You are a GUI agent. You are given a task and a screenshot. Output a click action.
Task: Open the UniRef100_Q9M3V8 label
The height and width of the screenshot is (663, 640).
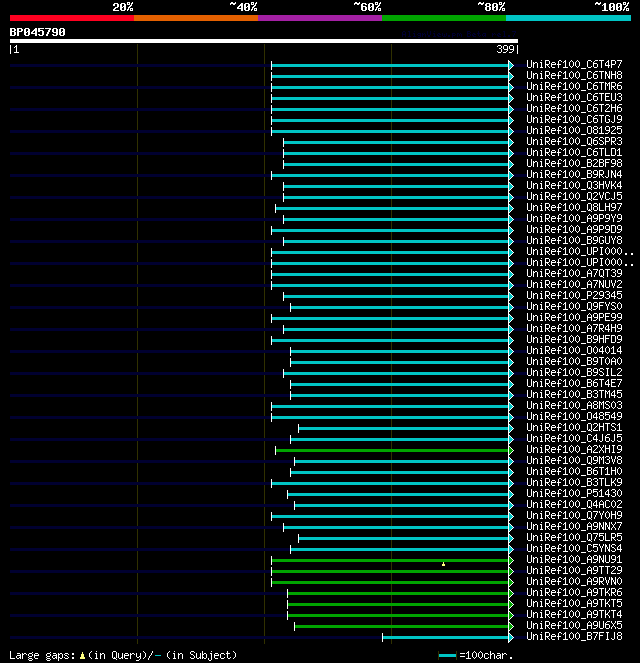(574, 460)
